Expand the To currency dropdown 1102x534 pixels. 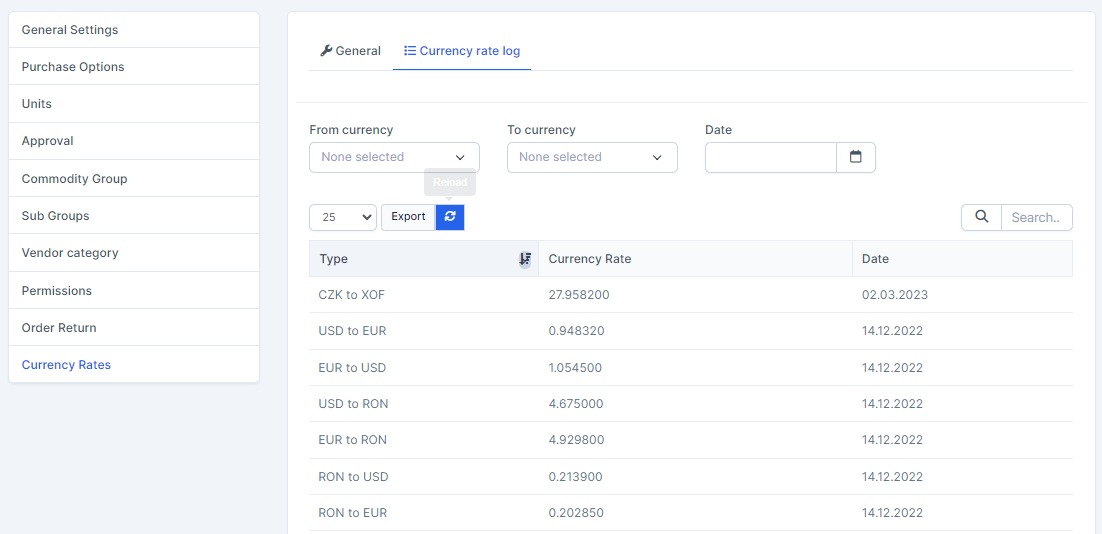pyautogui.click(x=592, y=157)
